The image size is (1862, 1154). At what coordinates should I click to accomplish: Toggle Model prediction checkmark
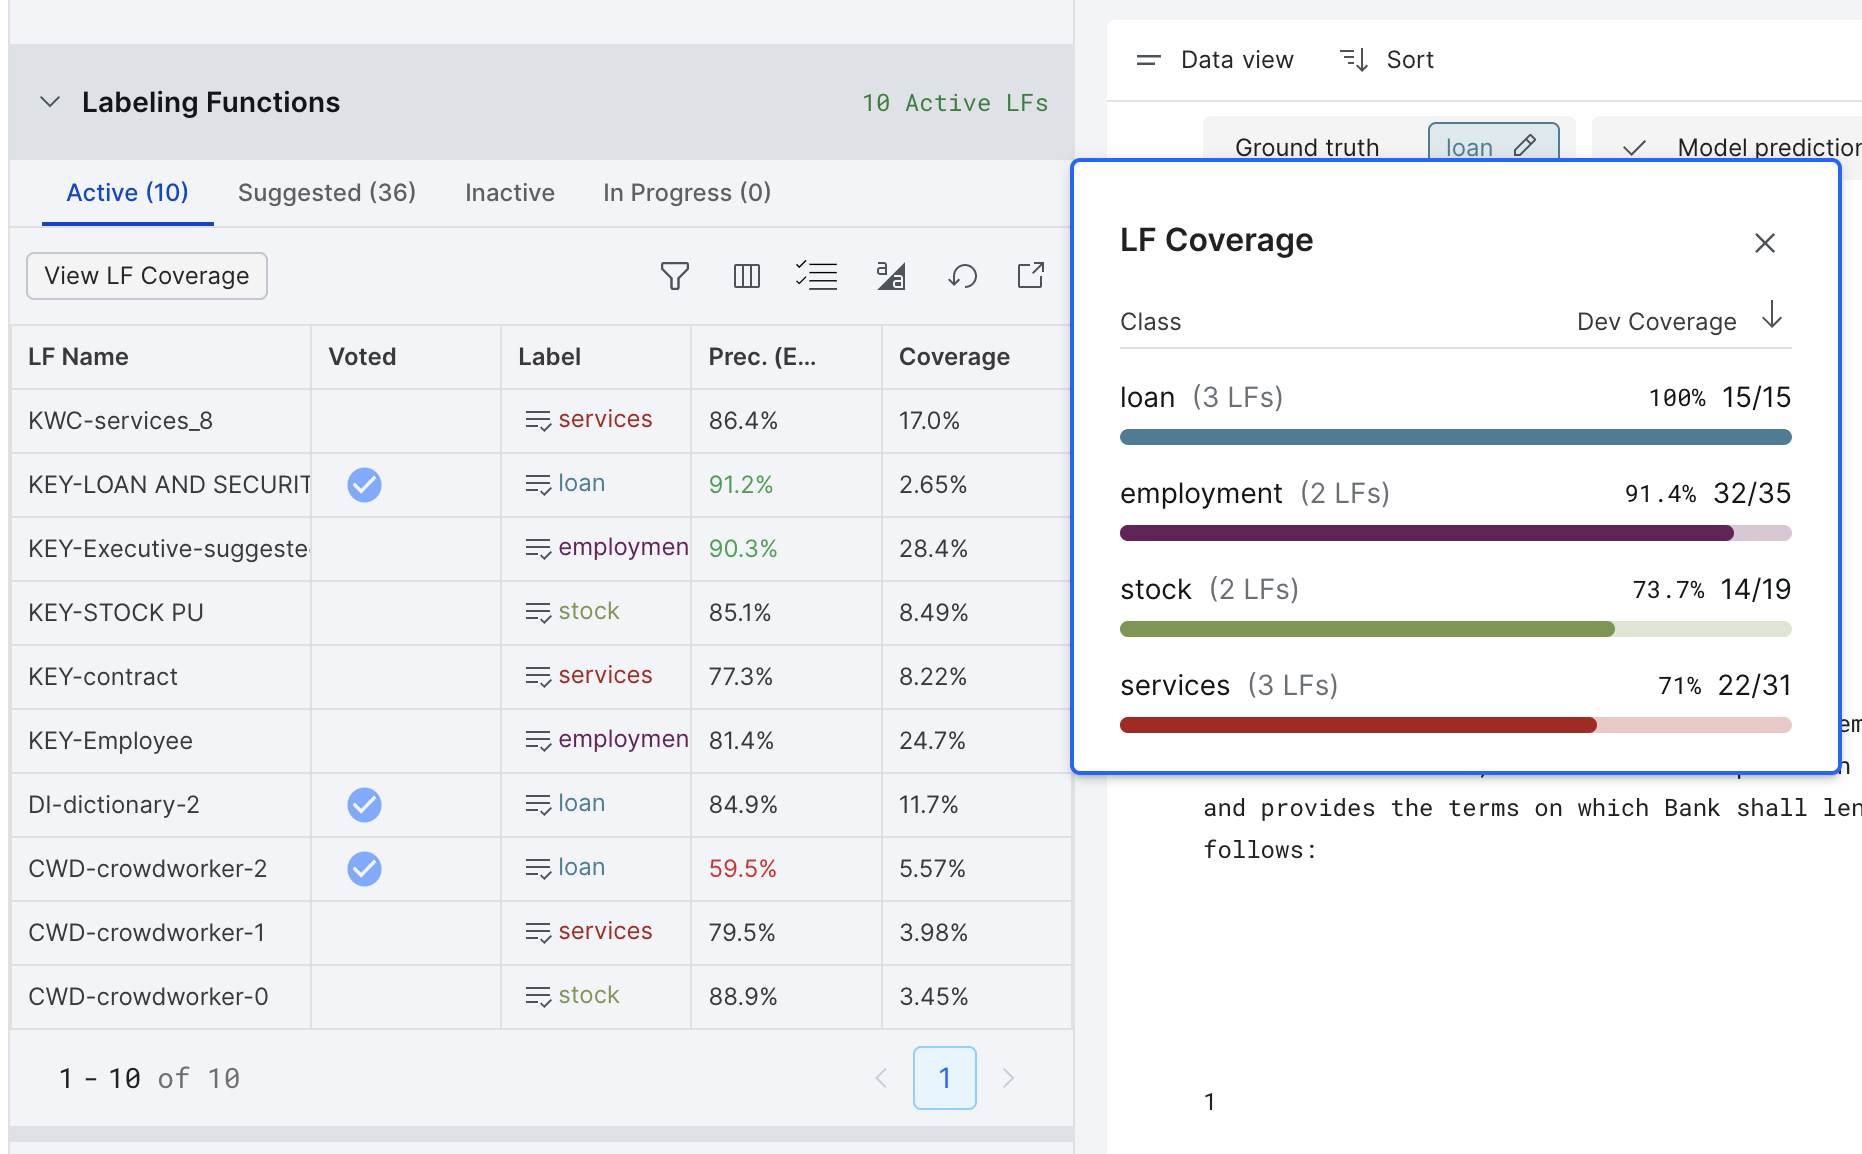pyautogui.click(x=1634, y=147)
